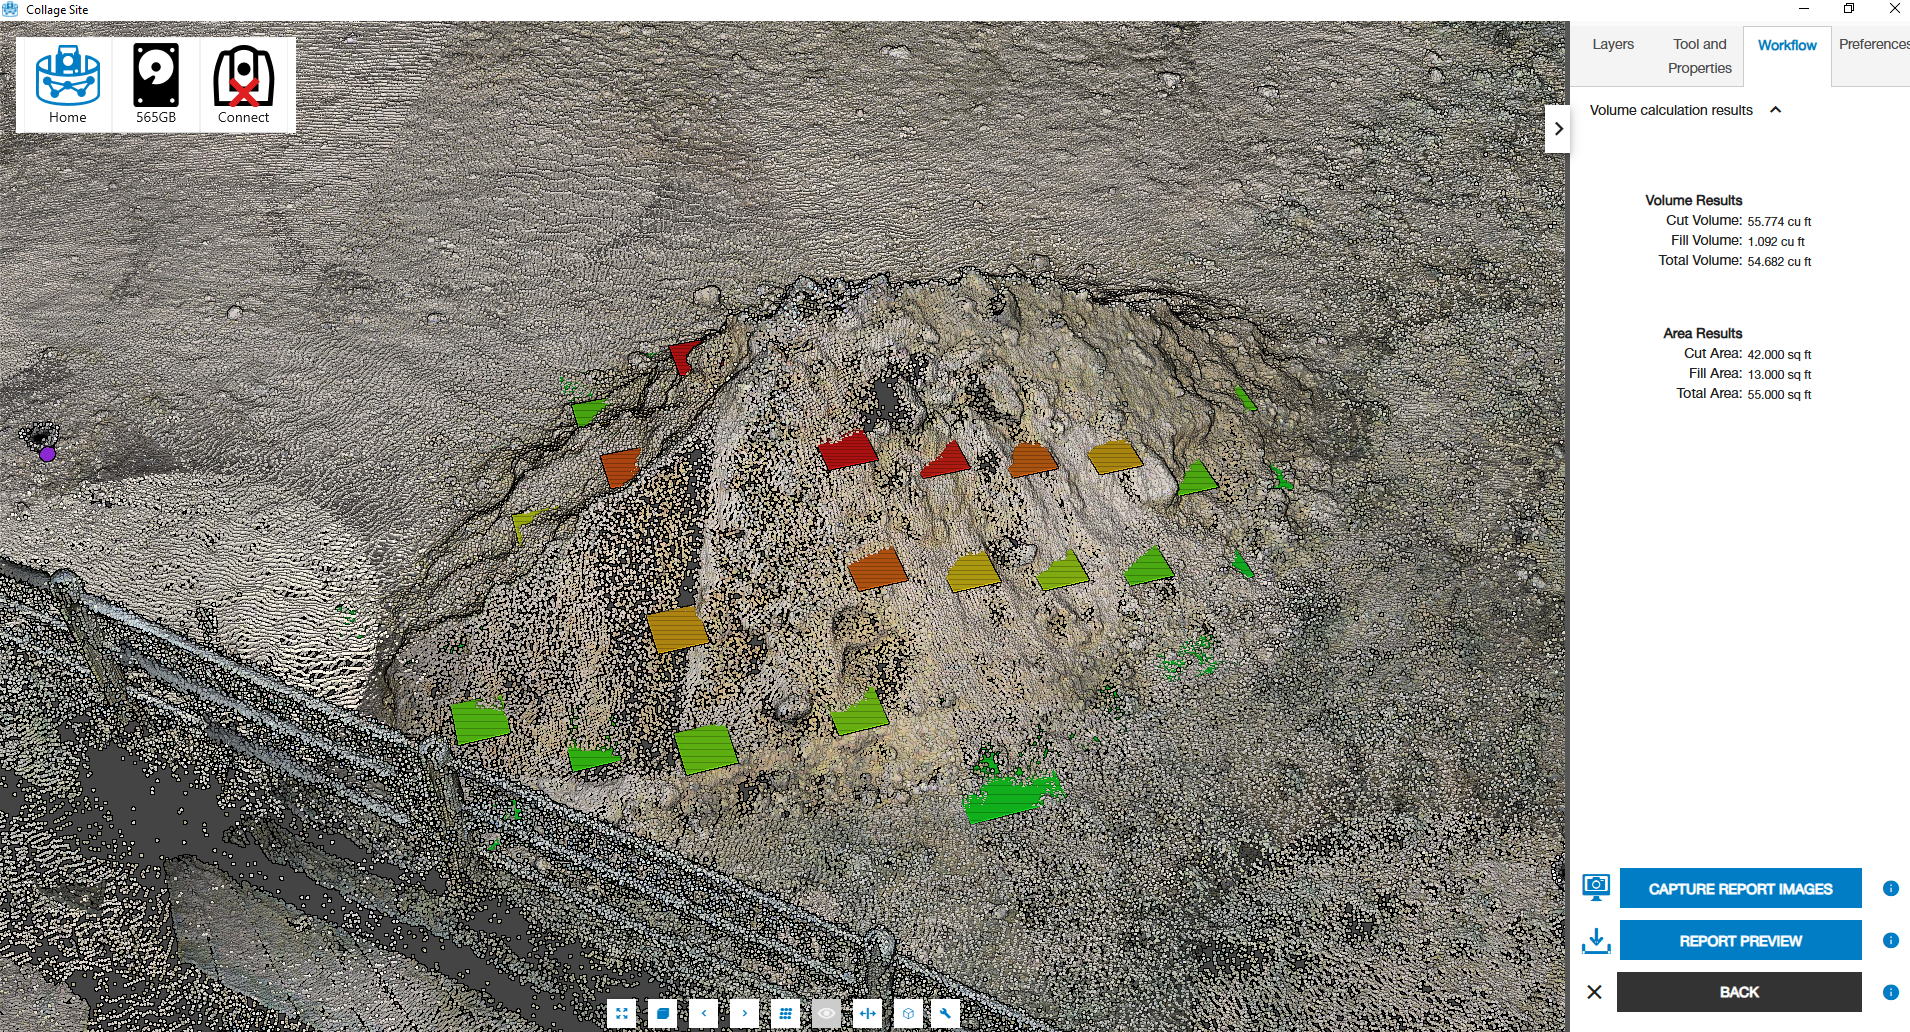This screenshot has width=1910, height=1032.
Task: Click the wireframe cube outline icon
Action: pos(908,1013)
